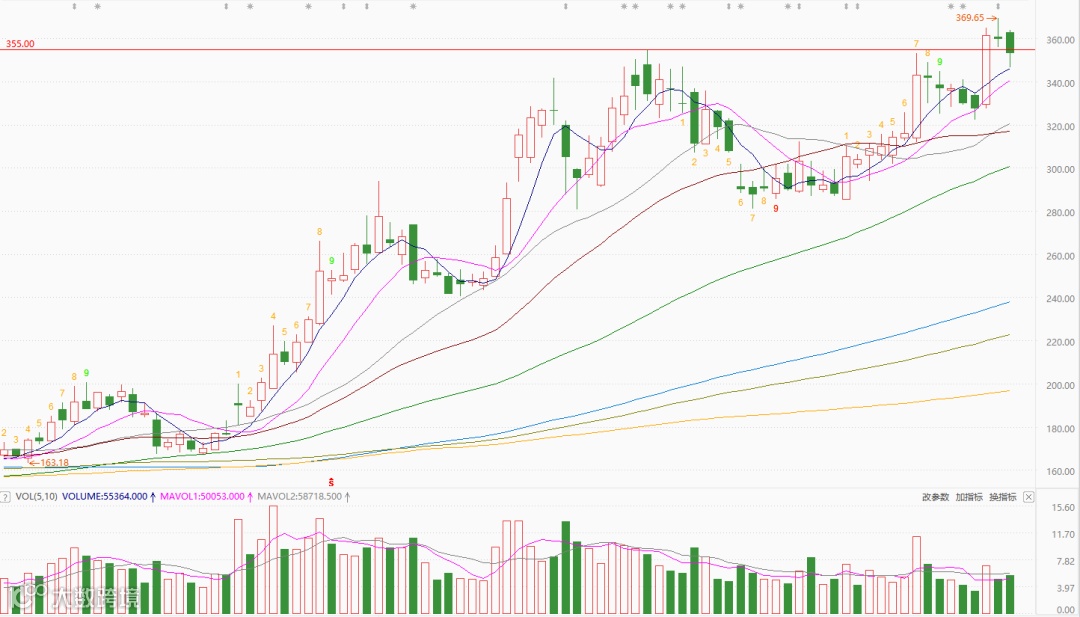Click the MAVOL2:58718.500 value

click(299, 496)
